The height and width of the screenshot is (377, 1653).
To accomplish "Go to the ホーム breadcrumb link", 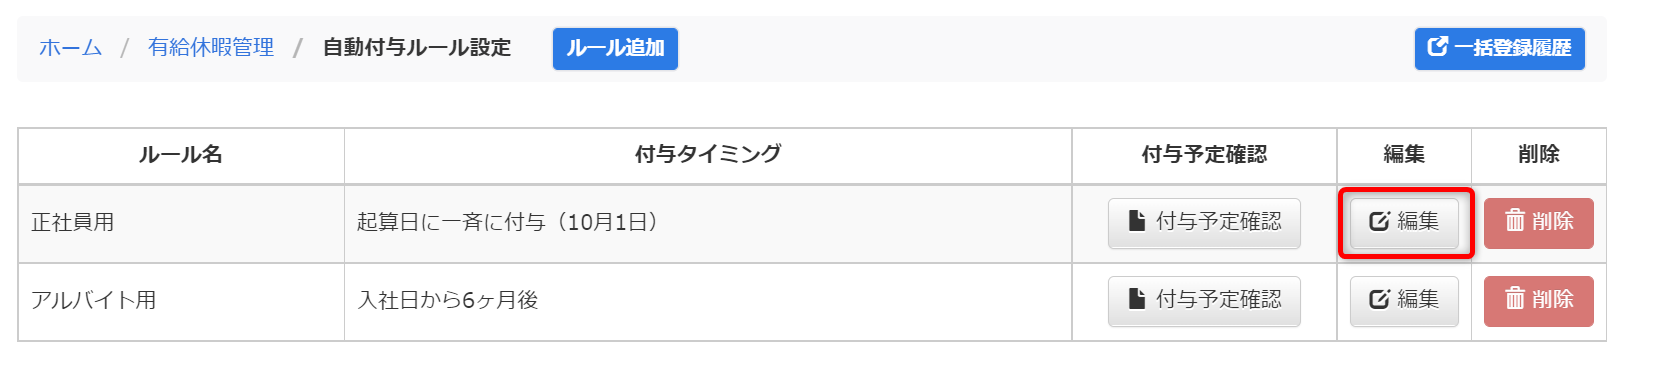I will [71, 47].
